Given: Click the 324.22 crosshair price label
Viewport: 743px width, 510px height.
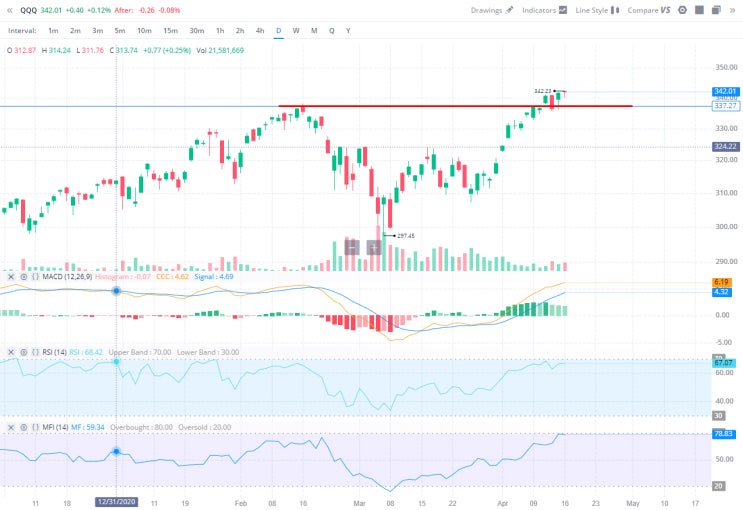Looking at the screenshot, I should pyautogui.click(x=725, y=146).
